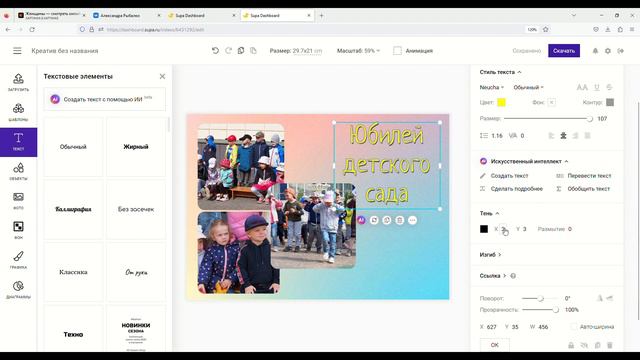Switch to the Женщины browser tab
This screenshot has width=640, height=360.
(x=51, y=16)
